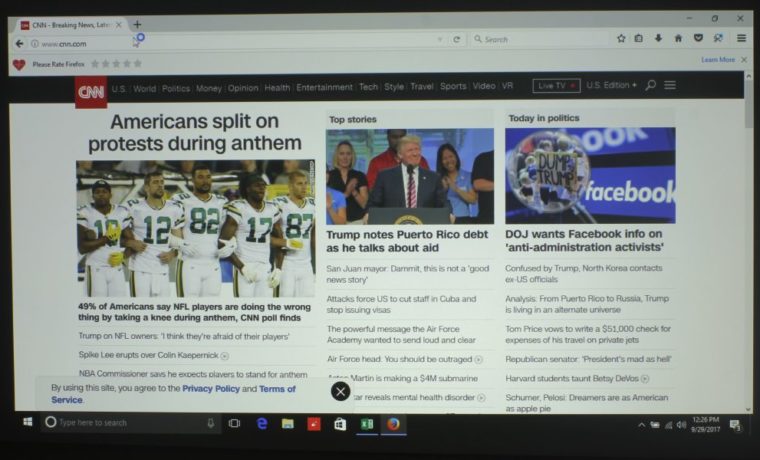Show bookmarks list icon in Firefox toolbar

[639, 38]
